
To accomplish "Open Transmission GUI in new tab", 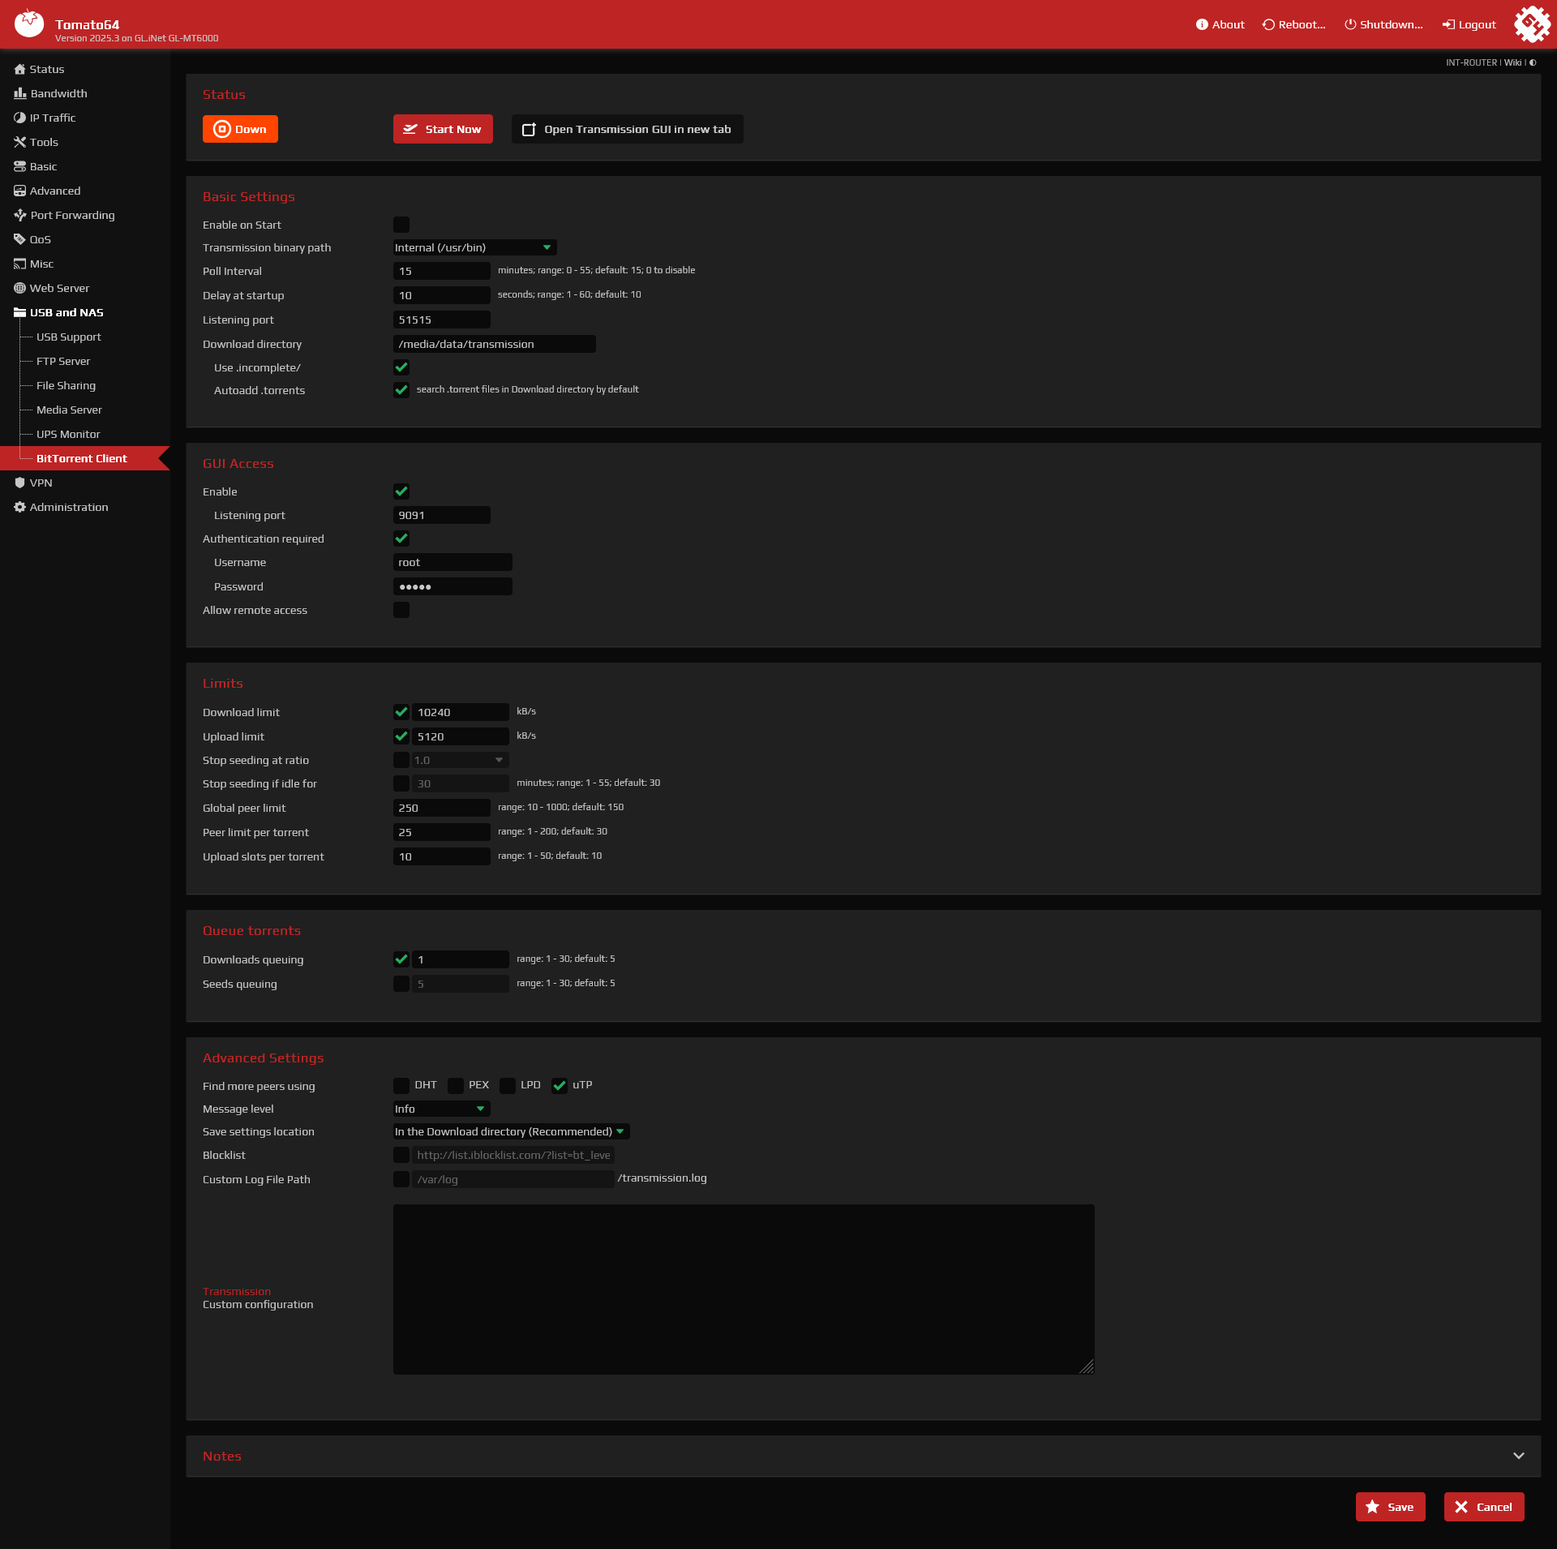I will (627, 129).
